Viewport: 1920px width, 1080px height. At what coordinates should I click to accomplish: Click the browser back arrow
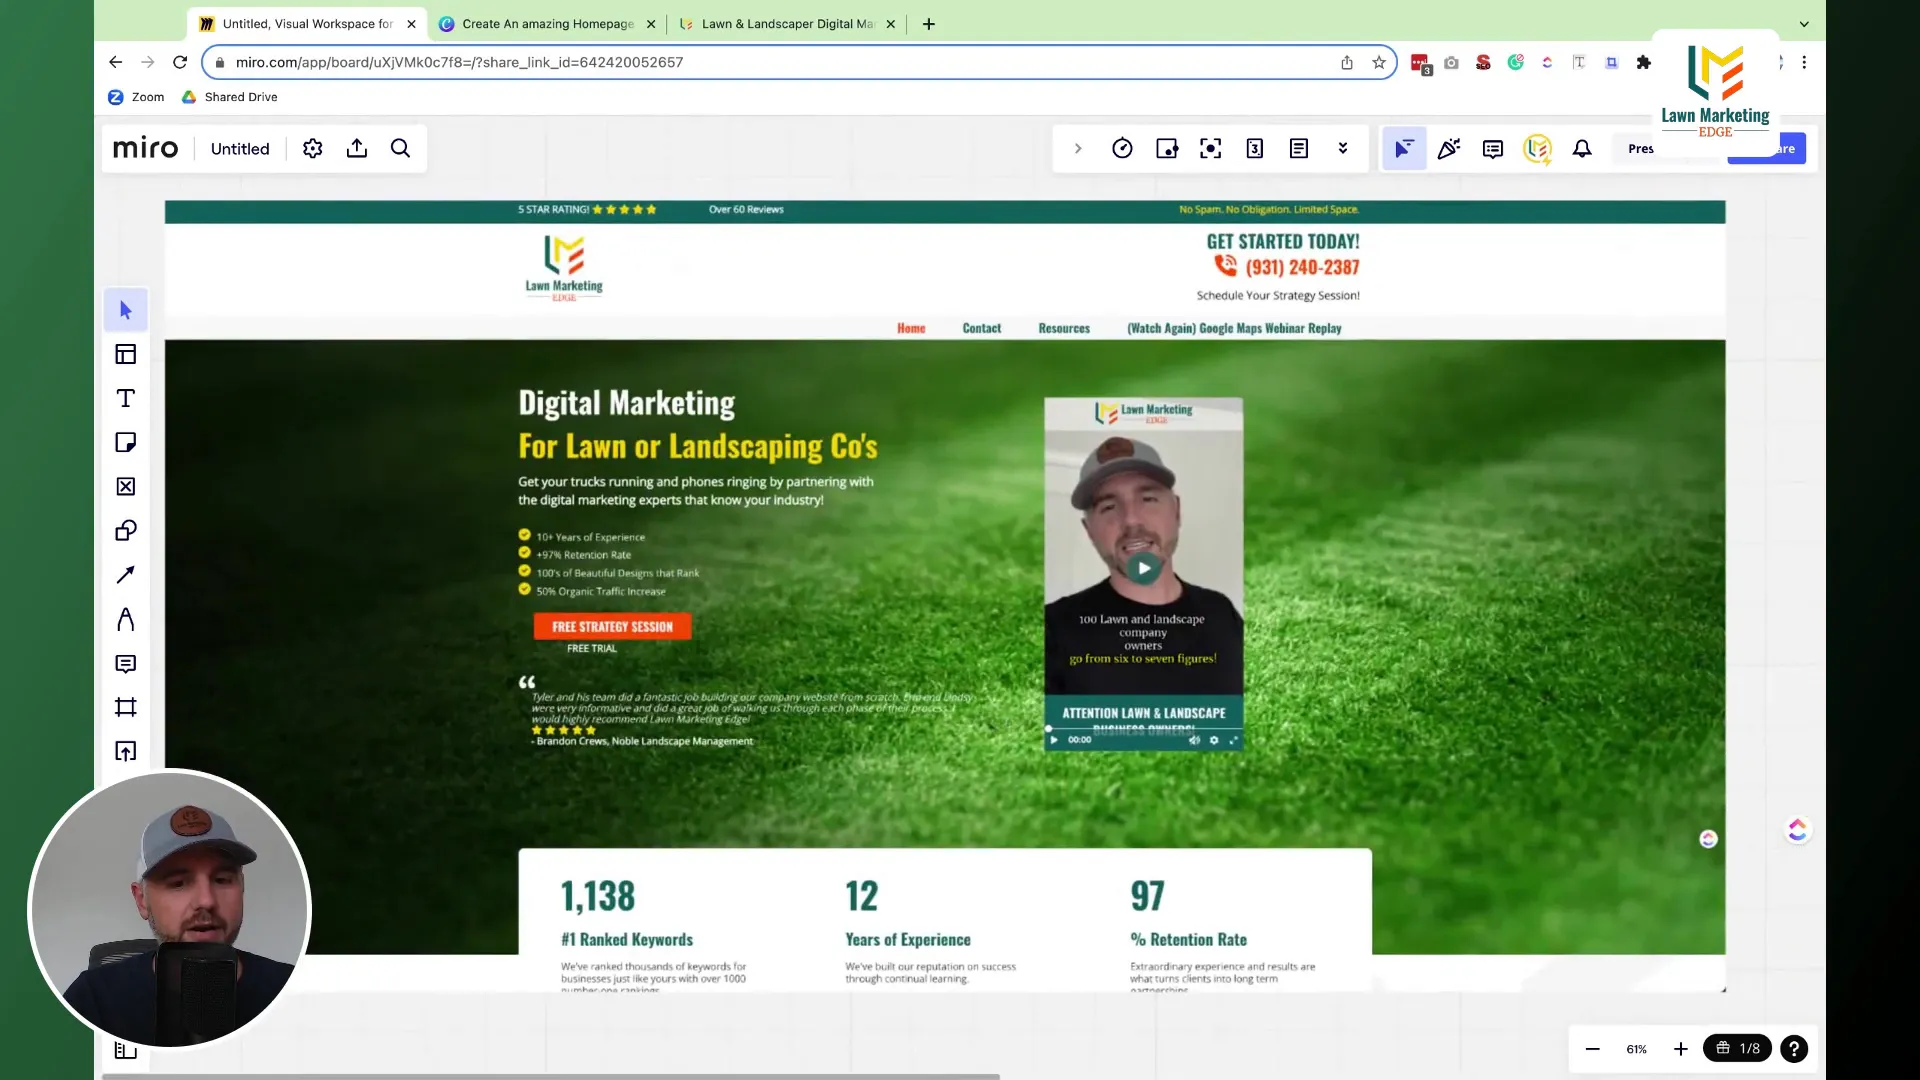pos(115,62)
